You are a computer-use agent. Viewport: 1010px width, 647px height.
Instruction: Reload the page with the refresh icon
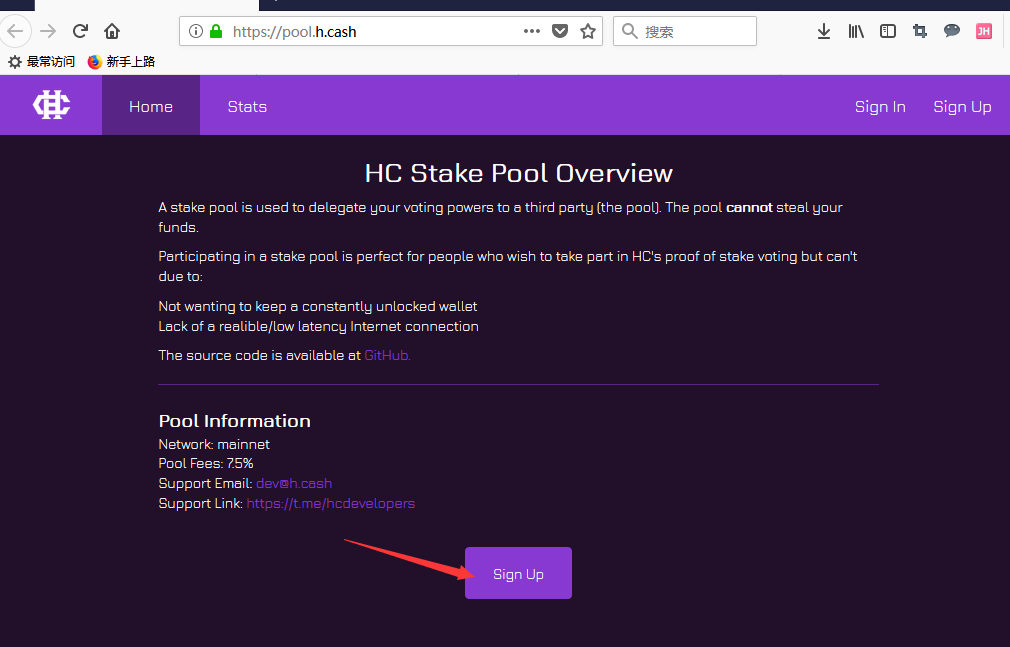80,31
